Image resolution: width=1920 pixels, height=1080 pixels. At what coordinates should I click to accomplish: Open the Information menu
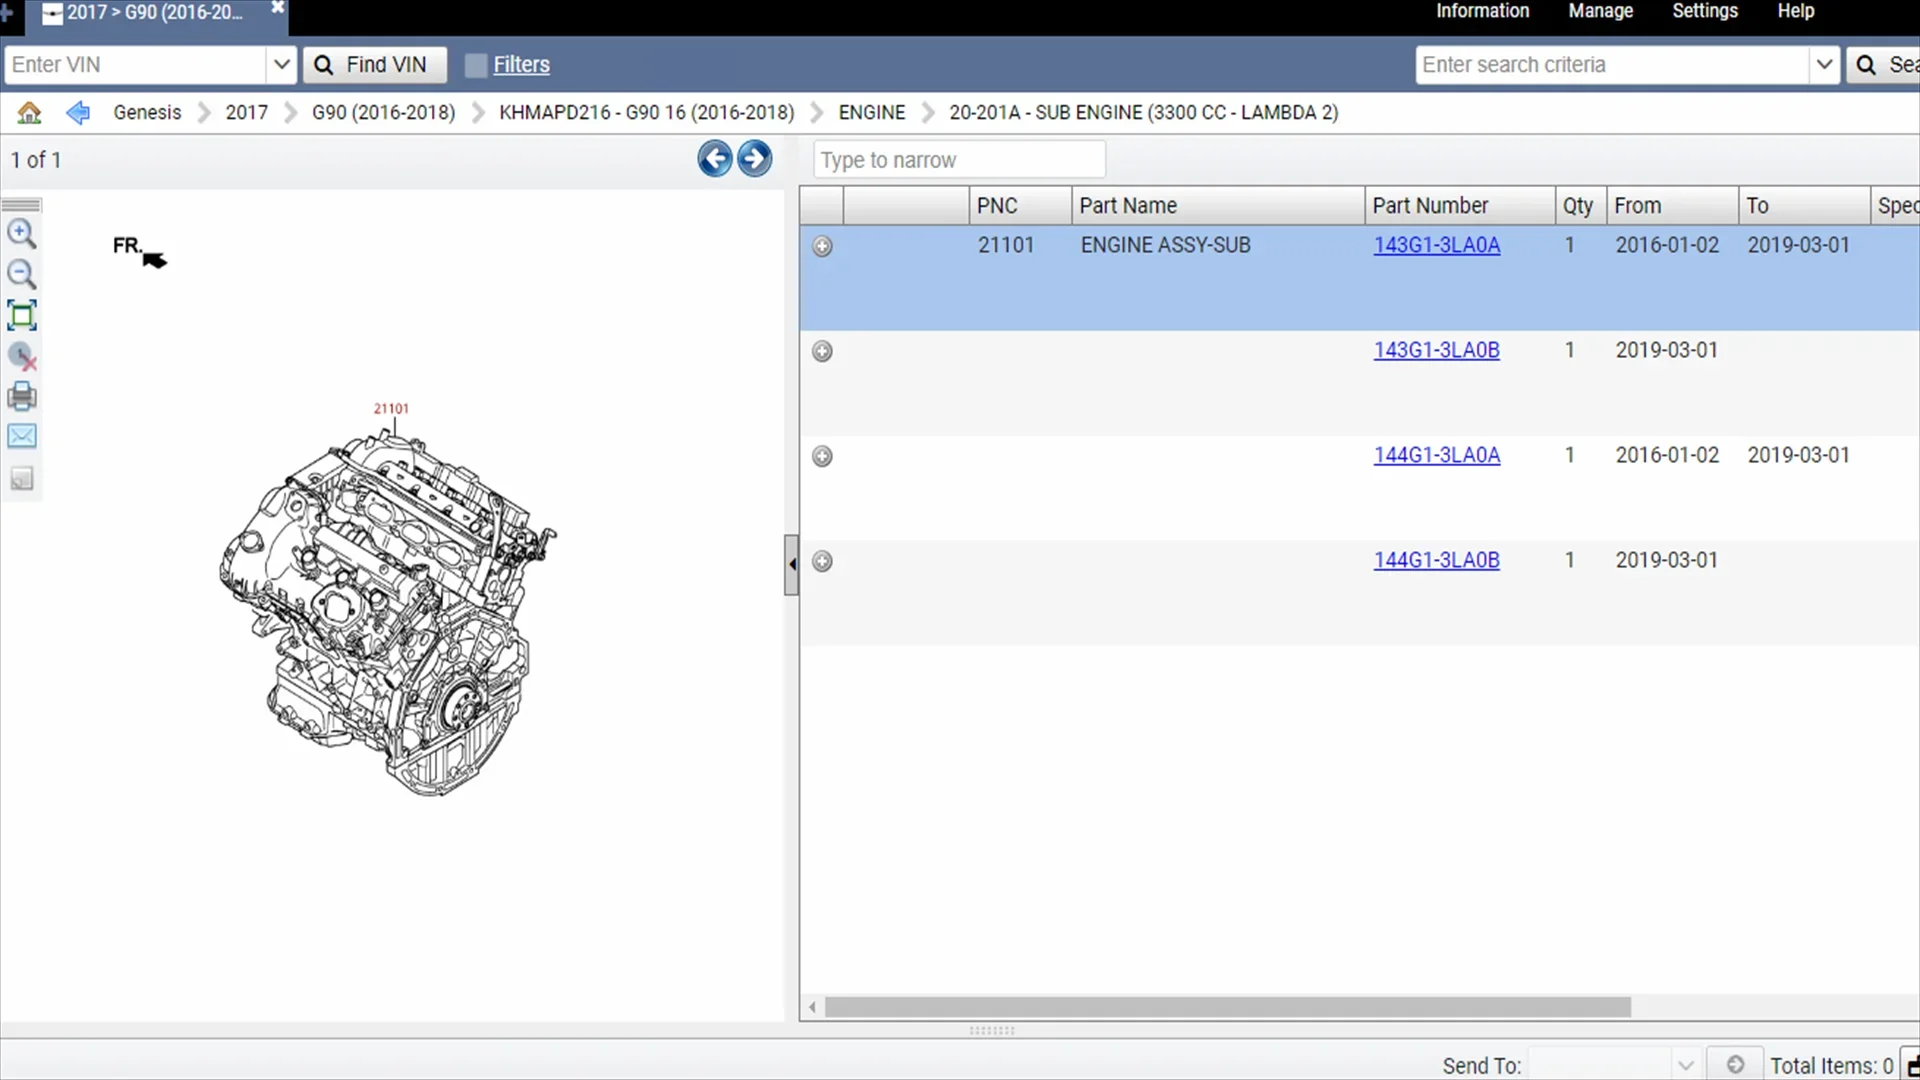click(x=1482, y=11)
